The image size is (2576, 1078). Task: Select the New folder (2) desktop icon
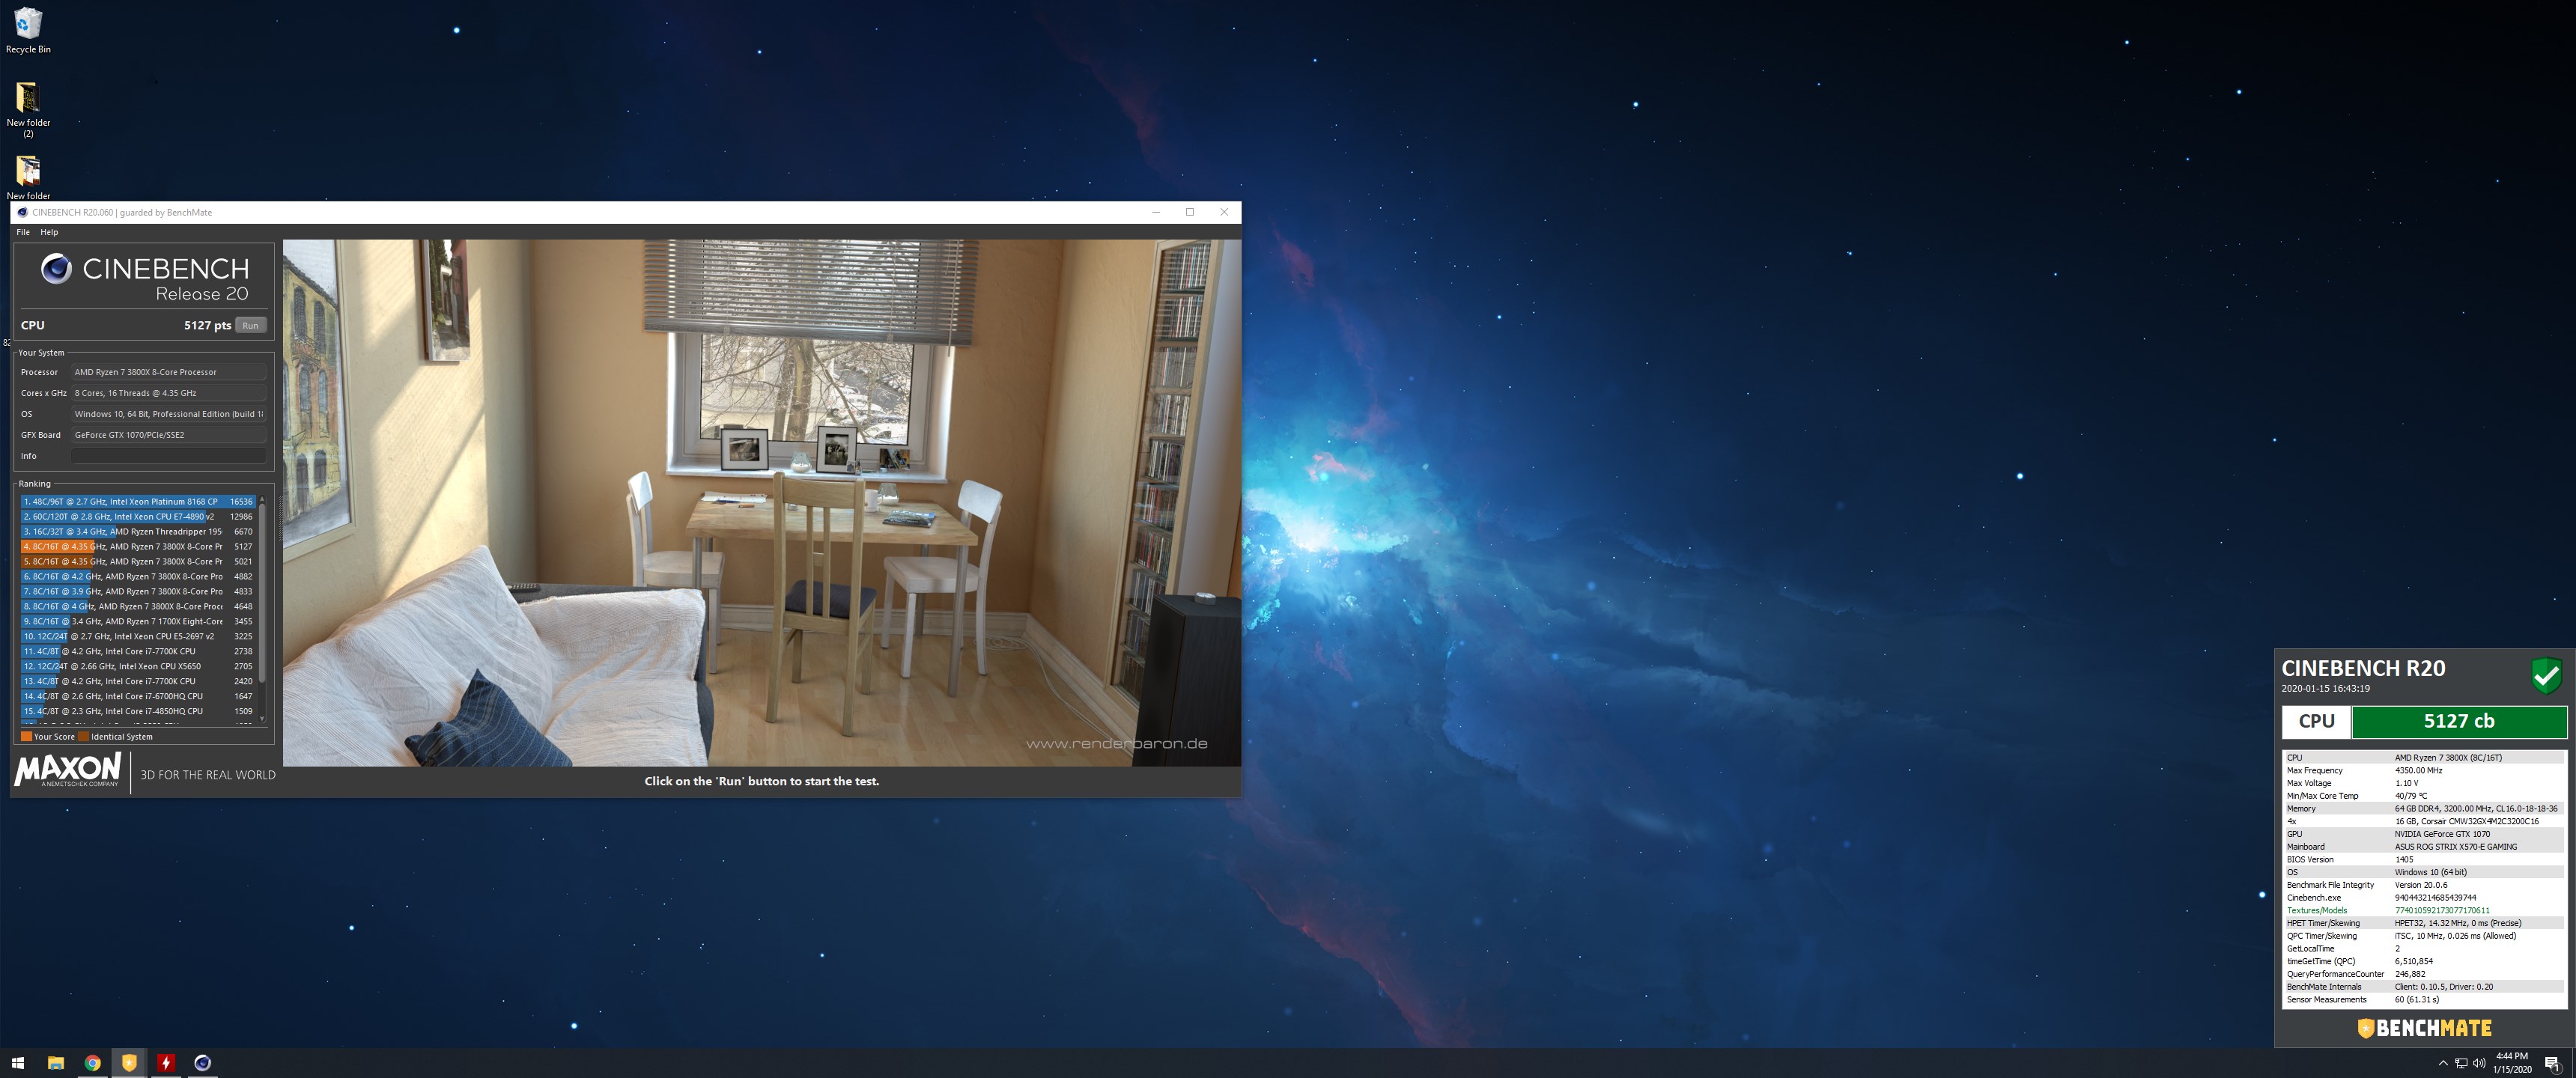pos(28,109)
